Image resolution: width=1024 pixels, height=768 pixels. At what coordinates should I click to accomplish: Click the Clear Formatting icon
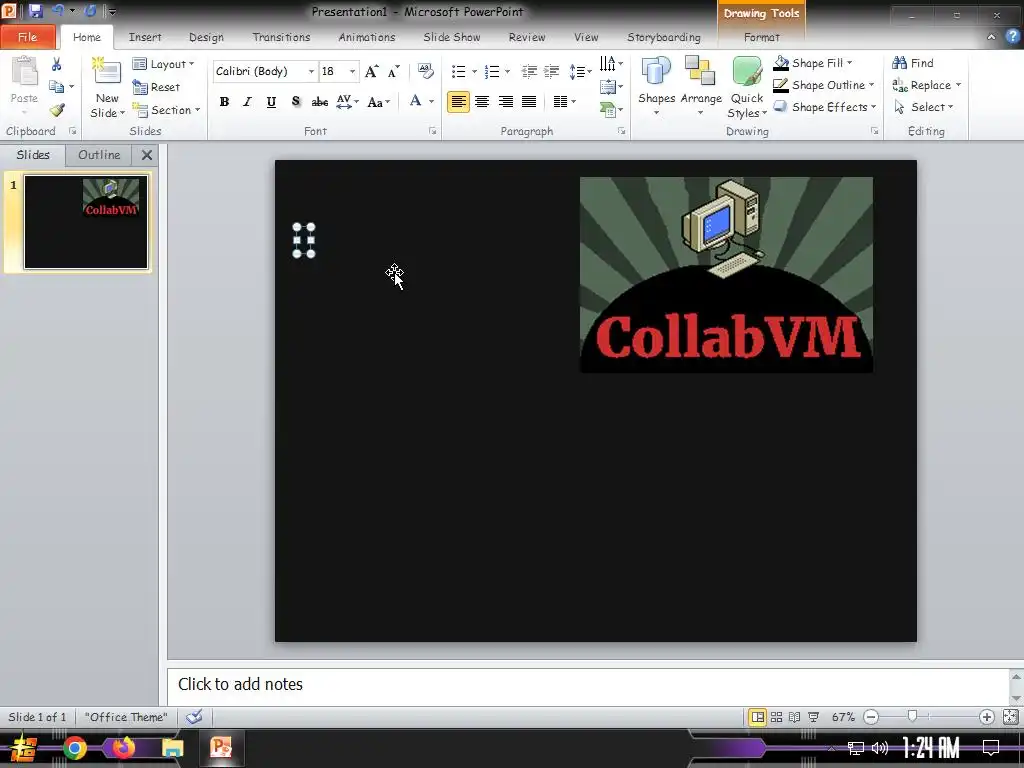[425, 71]
